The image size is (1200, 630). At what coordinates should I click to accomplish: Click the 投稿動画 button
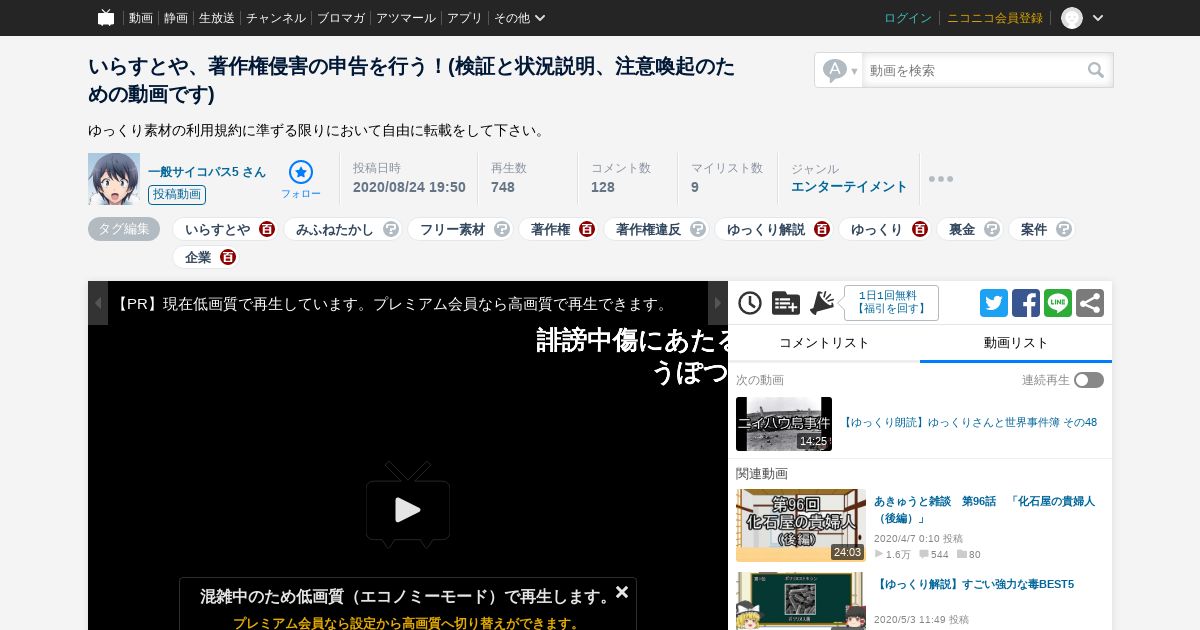(x=177, y=195)
